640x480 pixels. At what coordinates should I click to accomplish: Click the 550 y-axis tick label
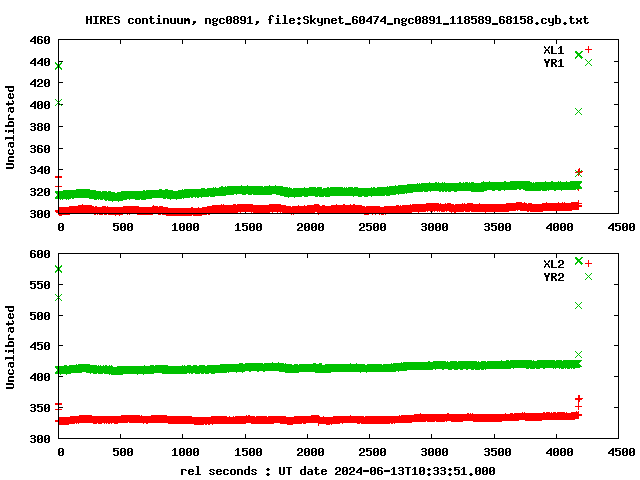(x=40, y=285)
